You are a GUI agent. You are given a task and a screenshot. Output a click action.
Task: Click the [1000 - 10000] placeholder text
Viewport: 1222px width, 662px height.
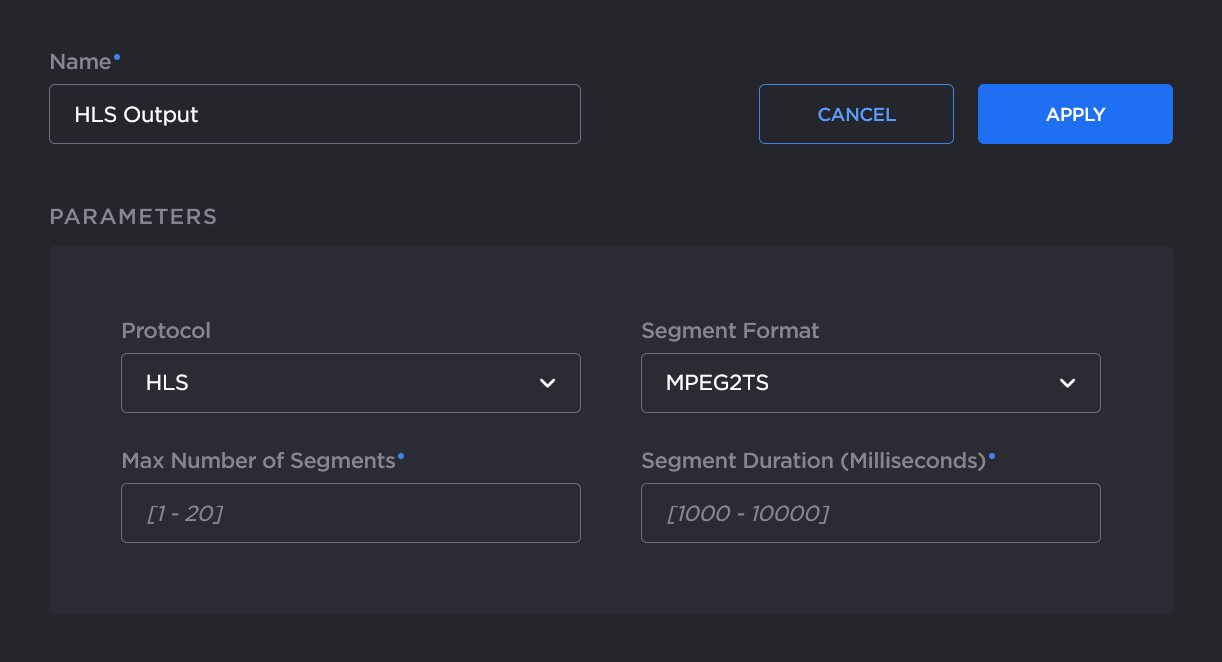point(748,514)
